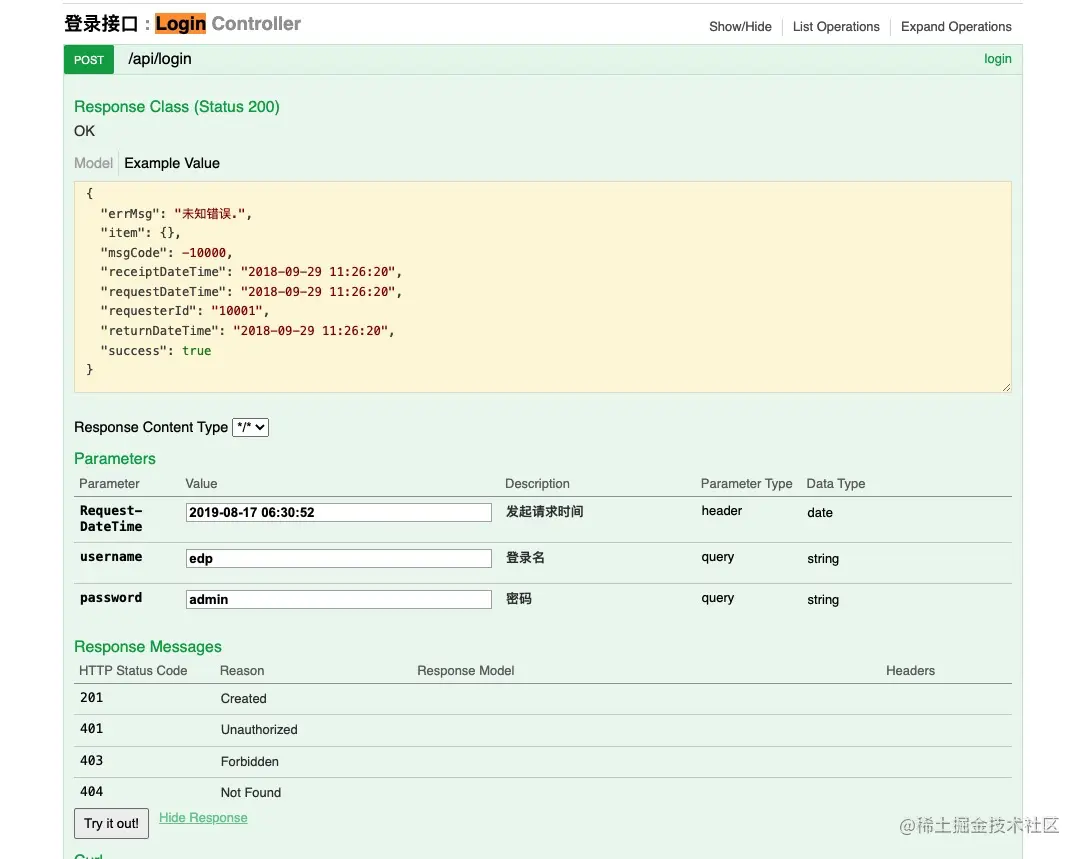
Task: Click the 登录名 description
Action: pos(525,557)
